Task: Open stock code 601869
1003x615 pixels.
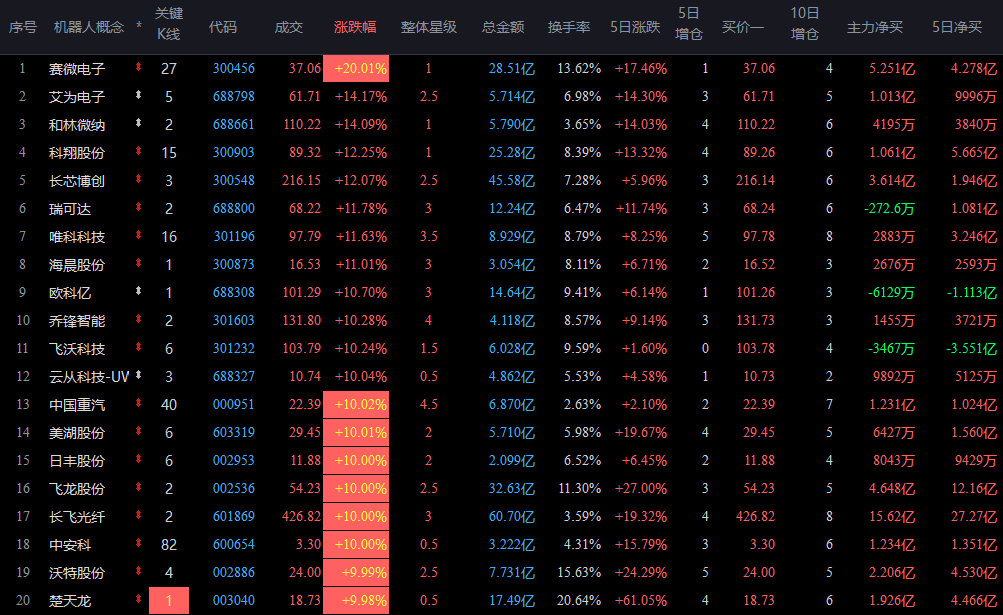Action: point(233,516)
